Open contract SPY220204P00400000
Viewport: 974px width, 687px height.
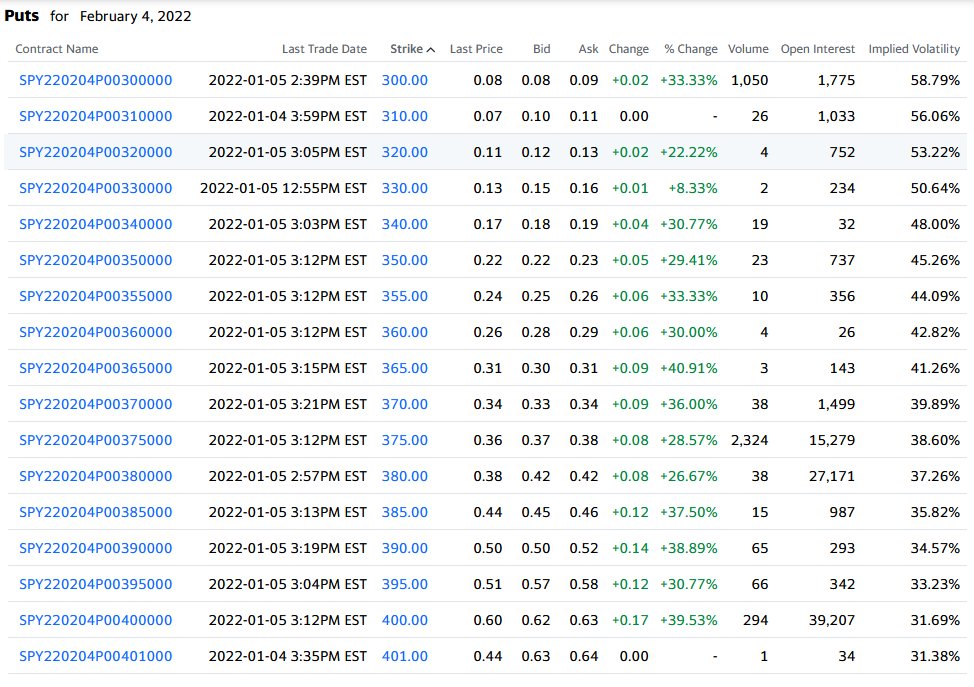click(96, 621)
